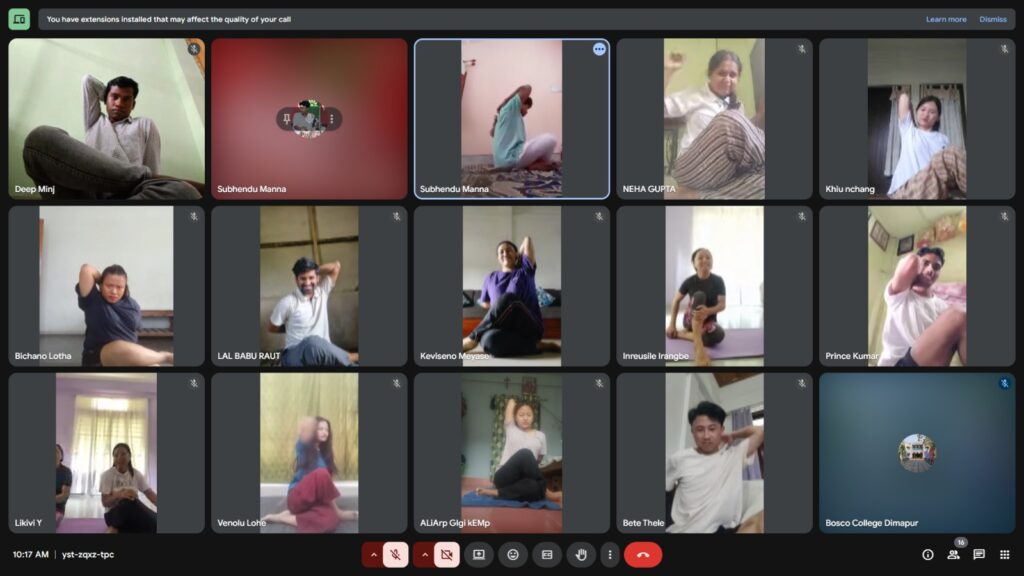Screen dimensions: 1024x576
Task: Toggle the camera on
Action: pyautogui.click(x=447, y=554)
